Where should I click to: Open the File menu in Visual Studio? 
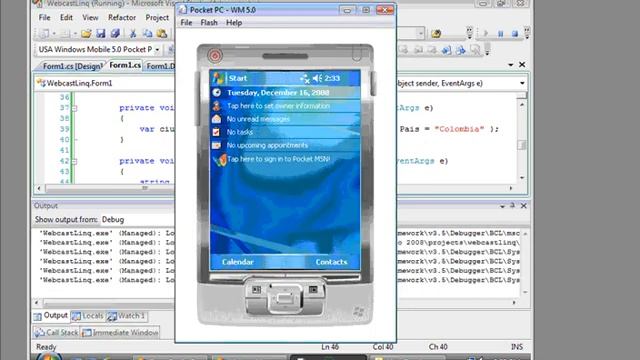(x=44, y=18)
